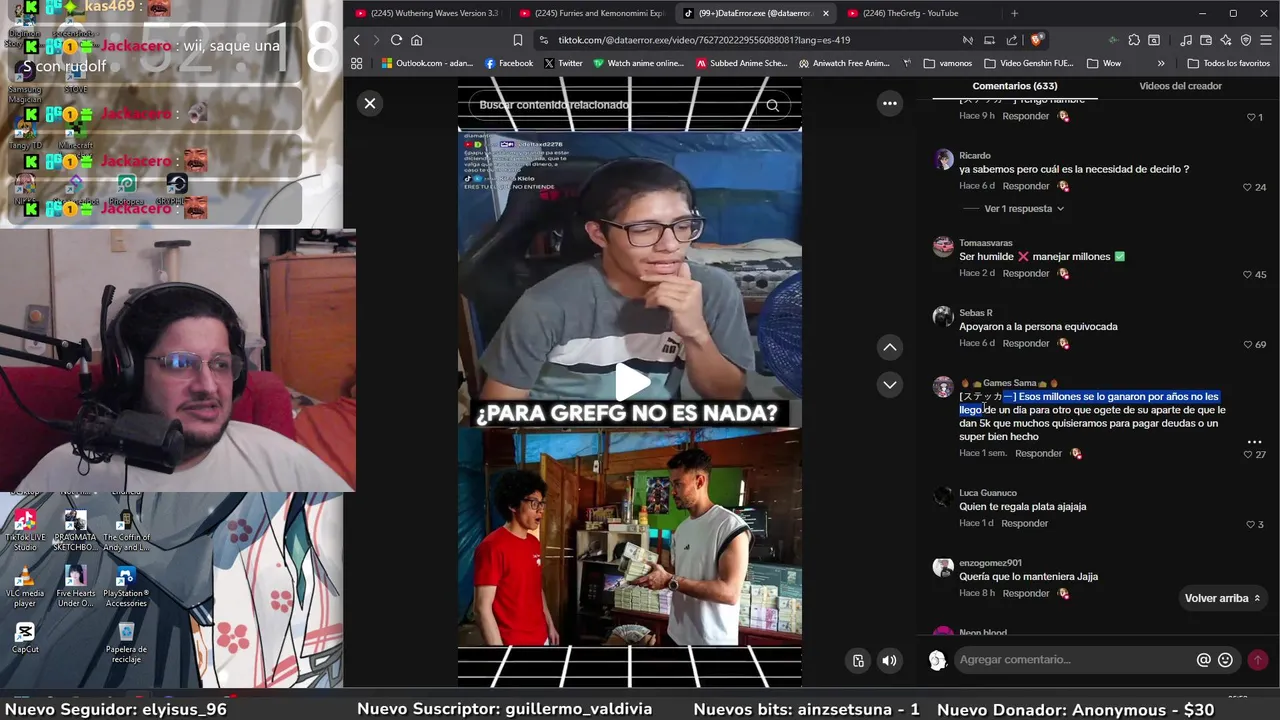Reply to Games Sama's comment via Responder
The image size is (1280, 720).
point(1038,453)
